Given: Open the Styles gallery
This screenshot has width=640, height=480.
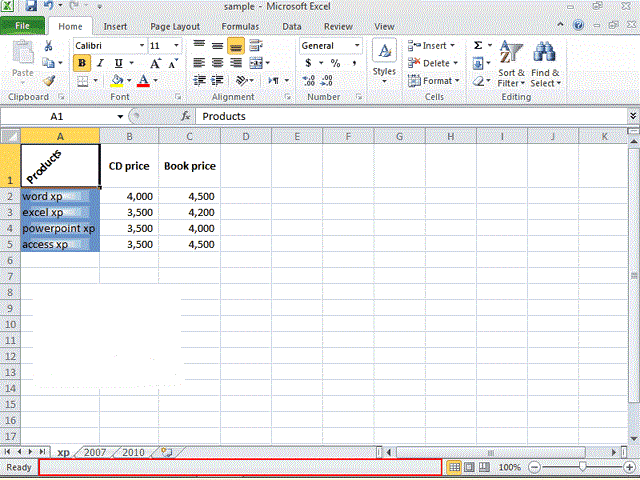Looking at the screenshot, I should pos(384,61).
